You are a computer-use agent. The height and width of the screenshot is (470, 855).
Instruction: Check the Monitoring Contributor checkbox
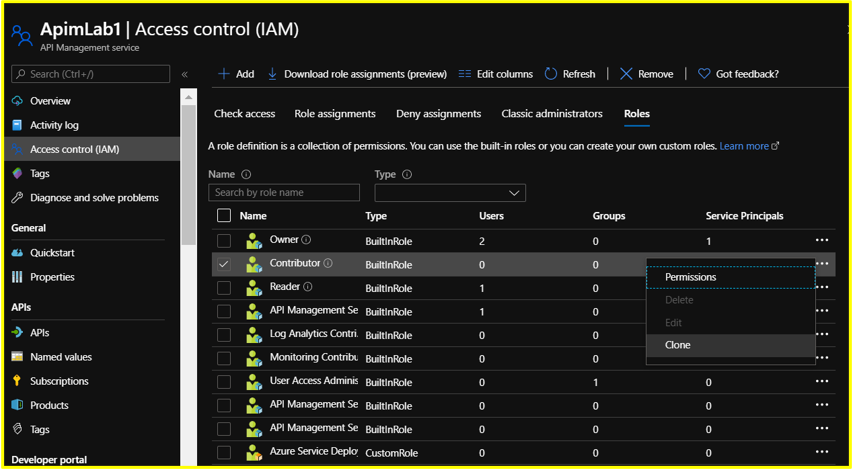224,358
